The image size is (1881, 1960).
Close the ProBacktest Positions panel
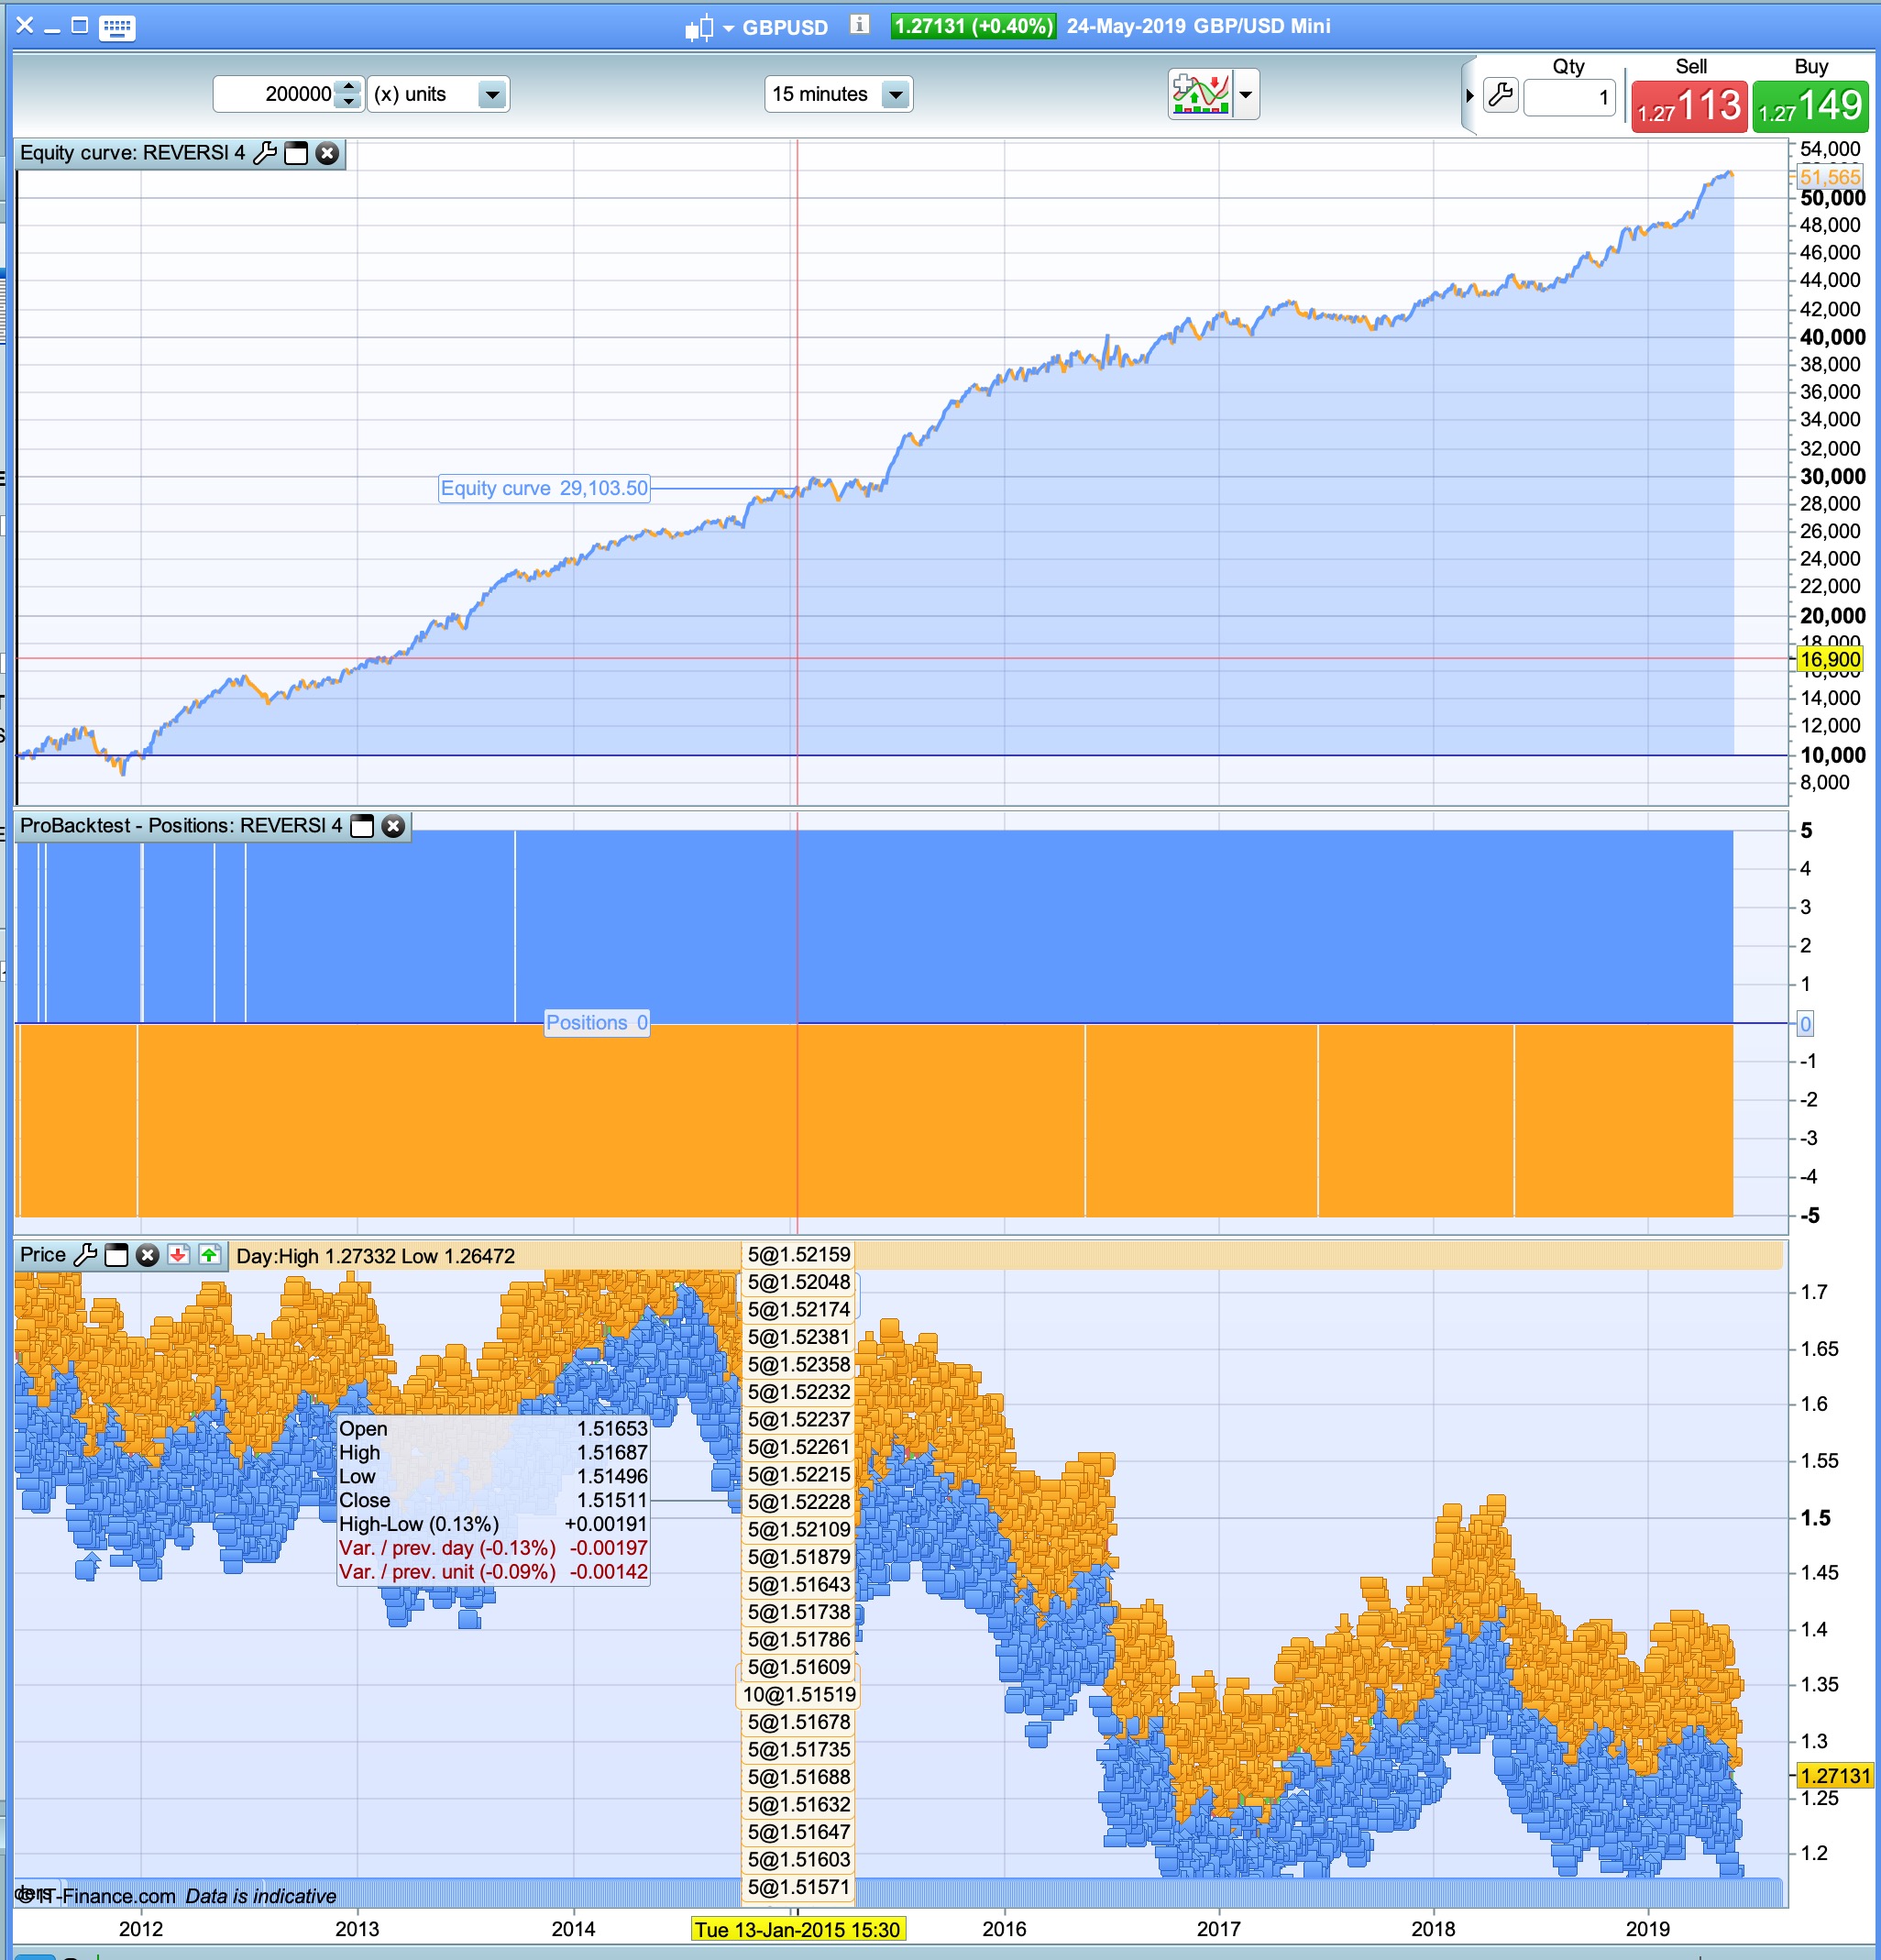click(x=393, y=826)
